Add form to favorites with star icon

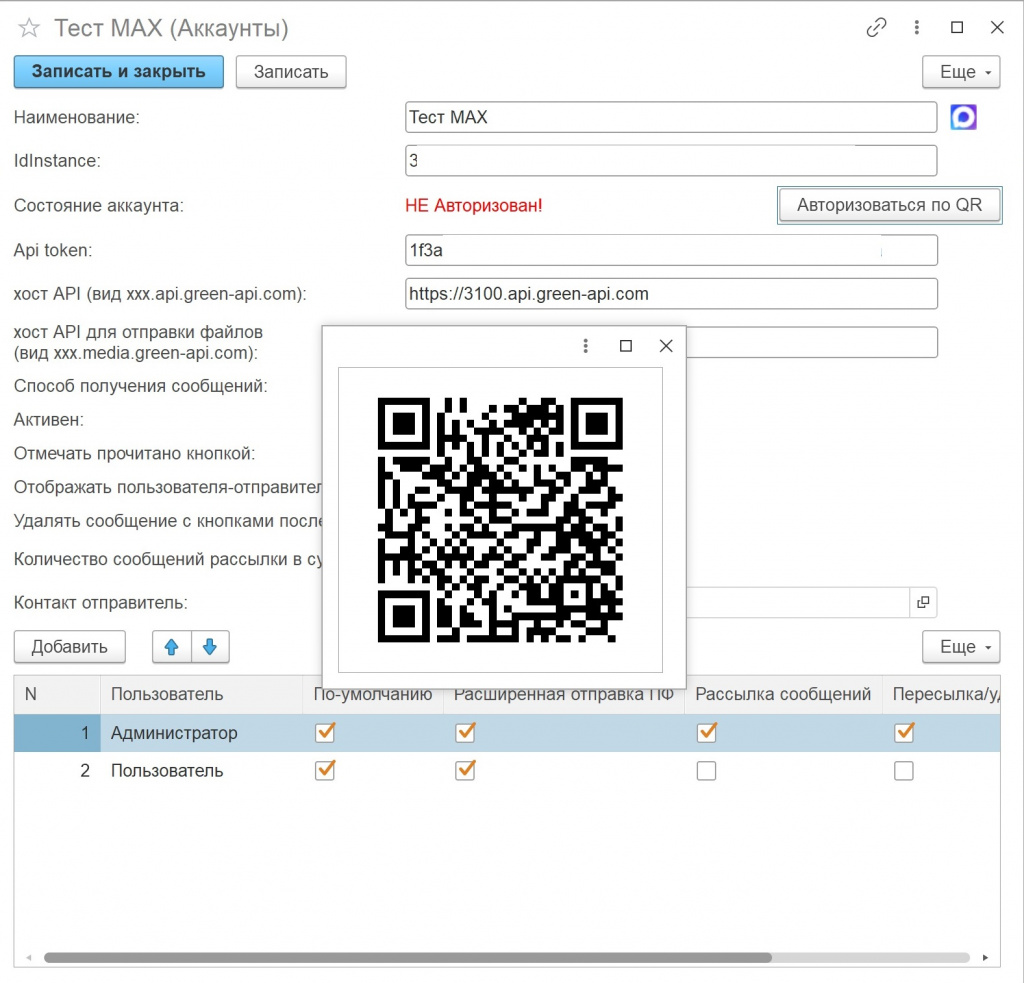[29, 28]
